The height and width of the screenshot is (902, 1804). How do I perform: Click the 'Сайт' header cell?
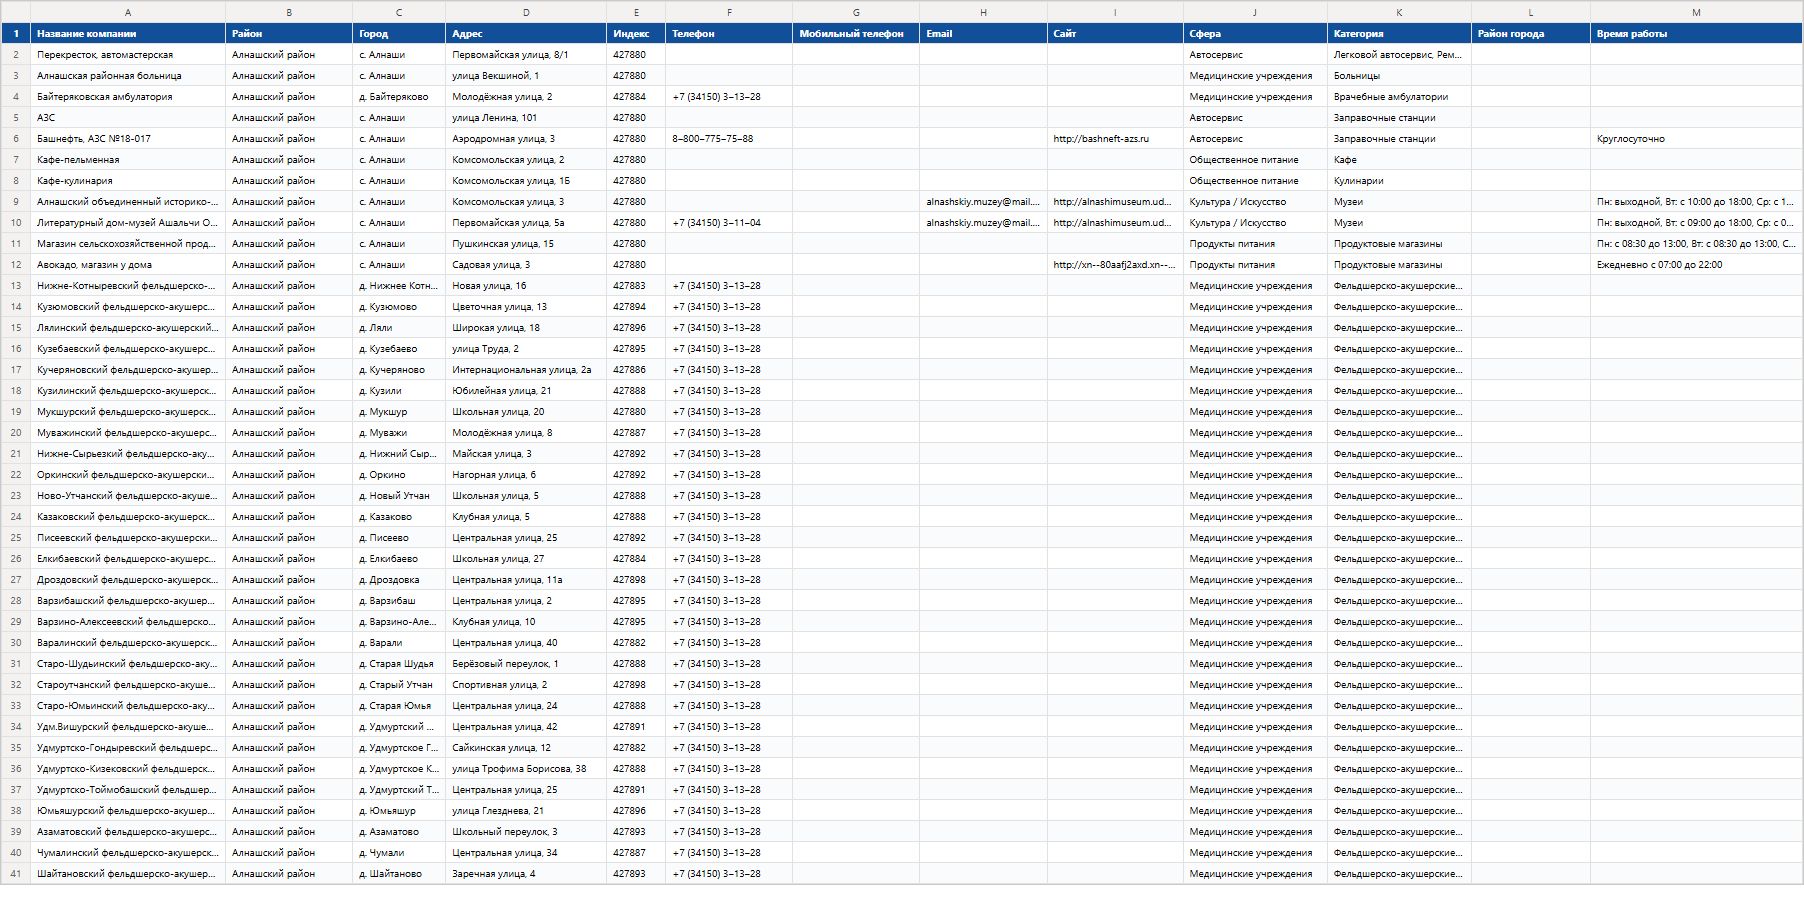pos(1115,34)
